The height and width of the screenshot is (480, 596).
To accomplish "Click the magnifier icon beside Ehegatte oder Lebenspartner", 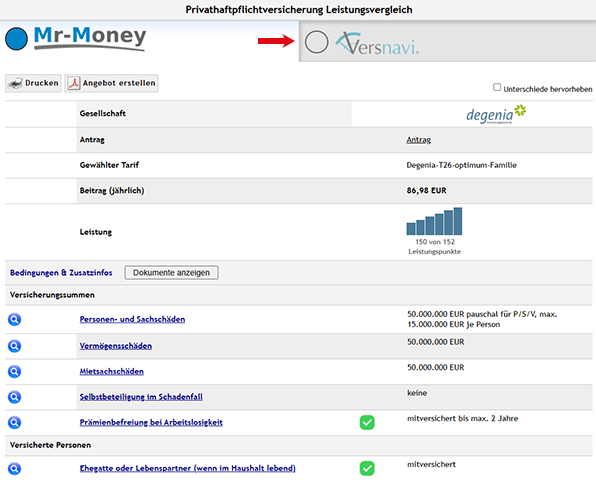I will (x=14, y=469).
